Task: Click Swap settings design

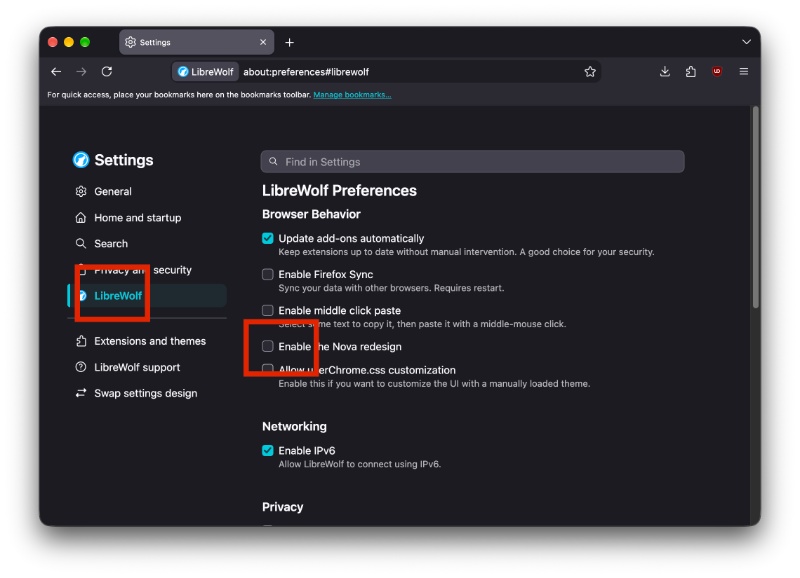Action: click(x=147, y=393)
